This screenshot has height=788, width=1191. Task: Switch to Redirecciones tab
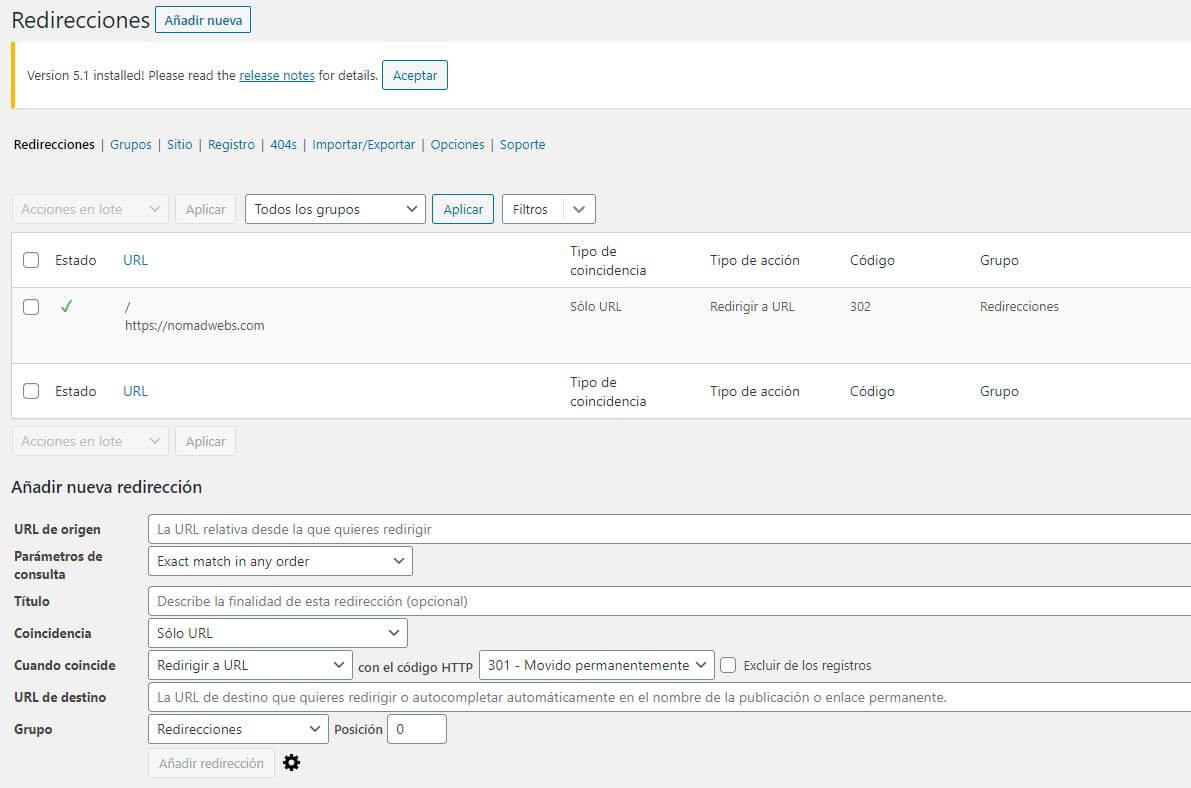click(54, 144)
